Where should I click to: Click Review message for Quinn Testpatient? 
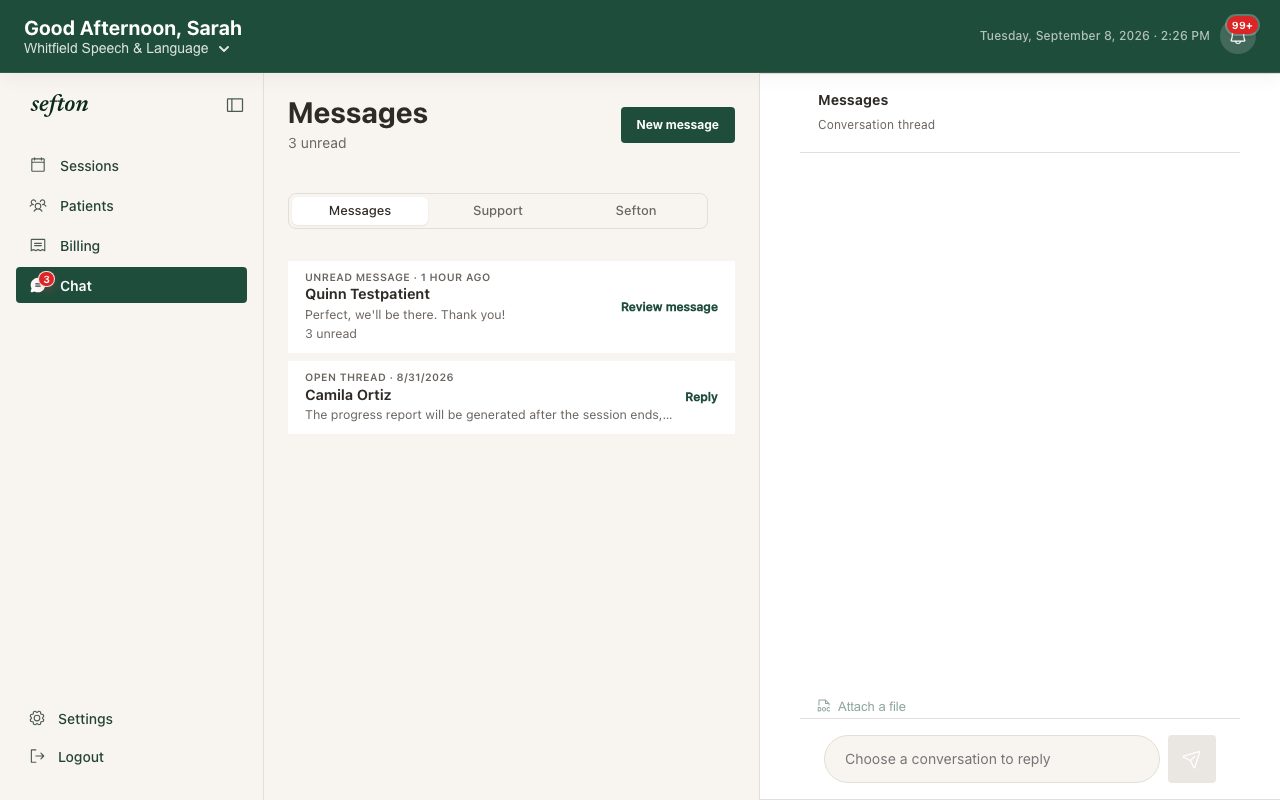(669, 307)
